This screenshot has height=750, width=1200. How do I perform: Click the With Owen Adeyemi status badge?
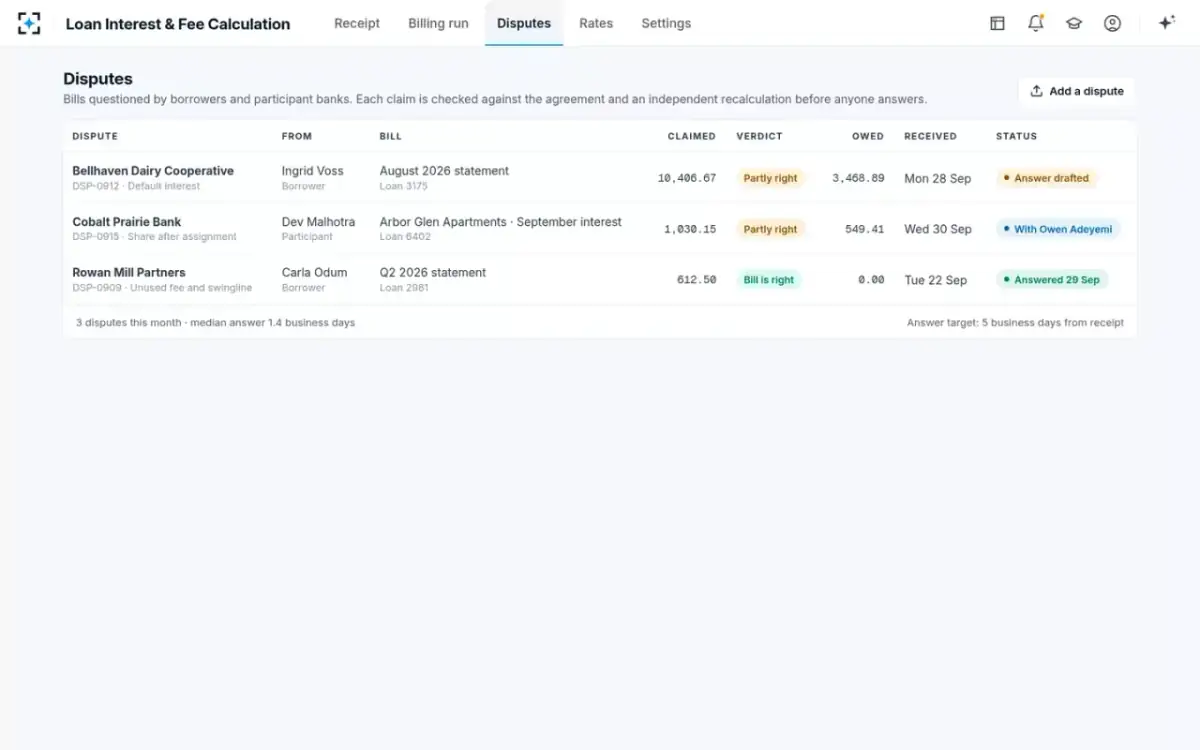[x=1058, y=229]
